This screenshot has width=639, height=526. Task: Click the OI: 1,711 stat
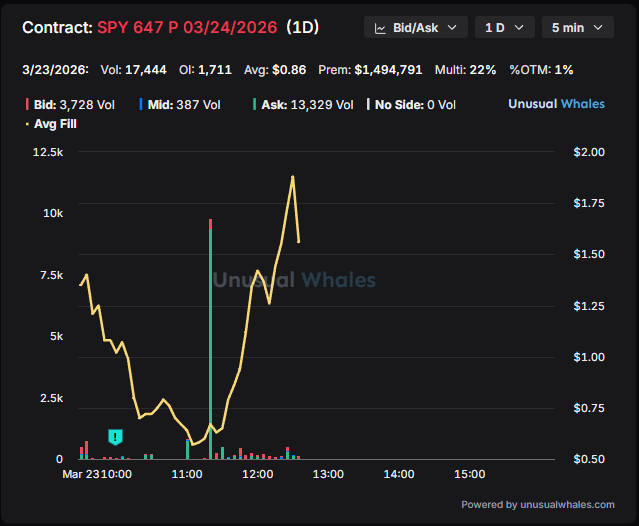click(x=205, y=70)
